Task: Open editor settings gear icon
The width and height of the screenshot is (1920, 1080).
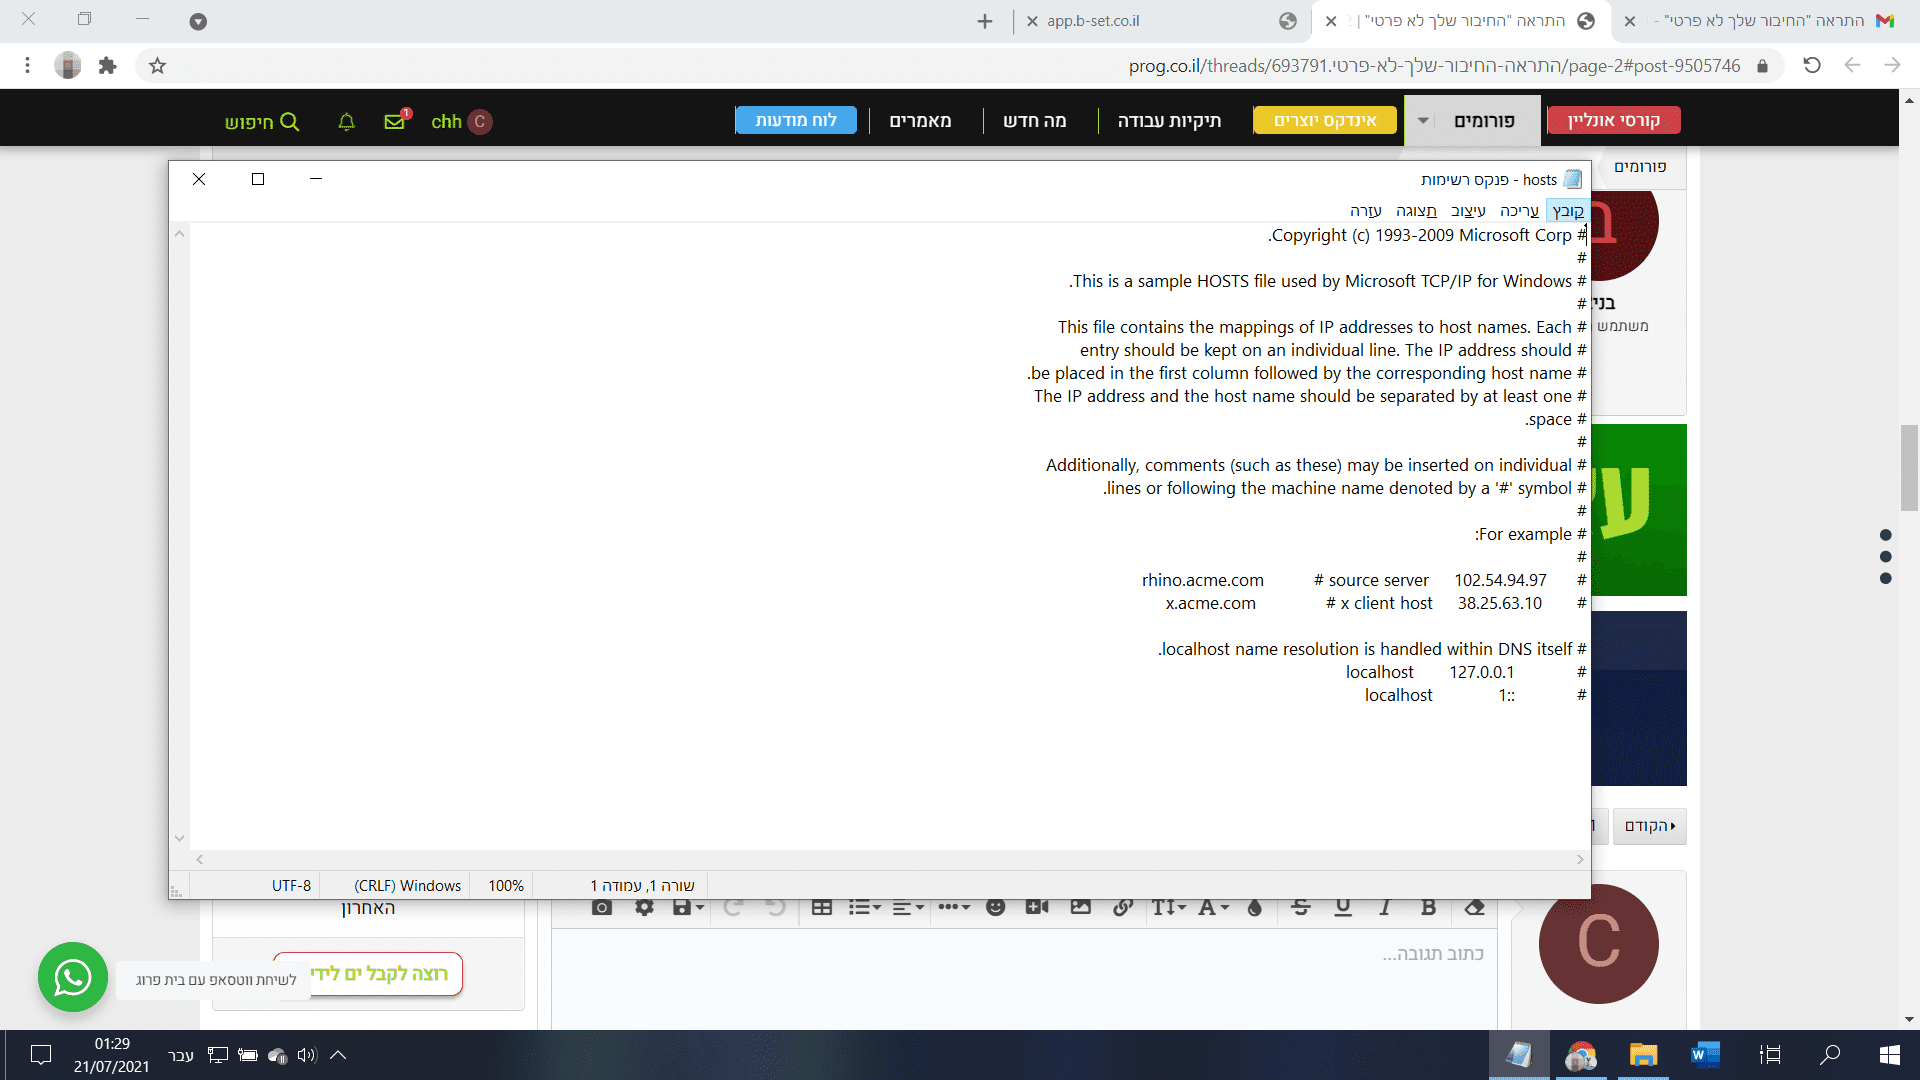Action: coord(644,907)
